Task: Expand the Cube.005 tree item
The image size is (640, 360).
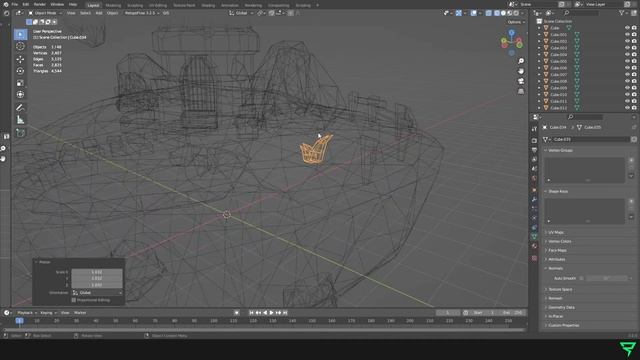Action: [x=539, y=61]
